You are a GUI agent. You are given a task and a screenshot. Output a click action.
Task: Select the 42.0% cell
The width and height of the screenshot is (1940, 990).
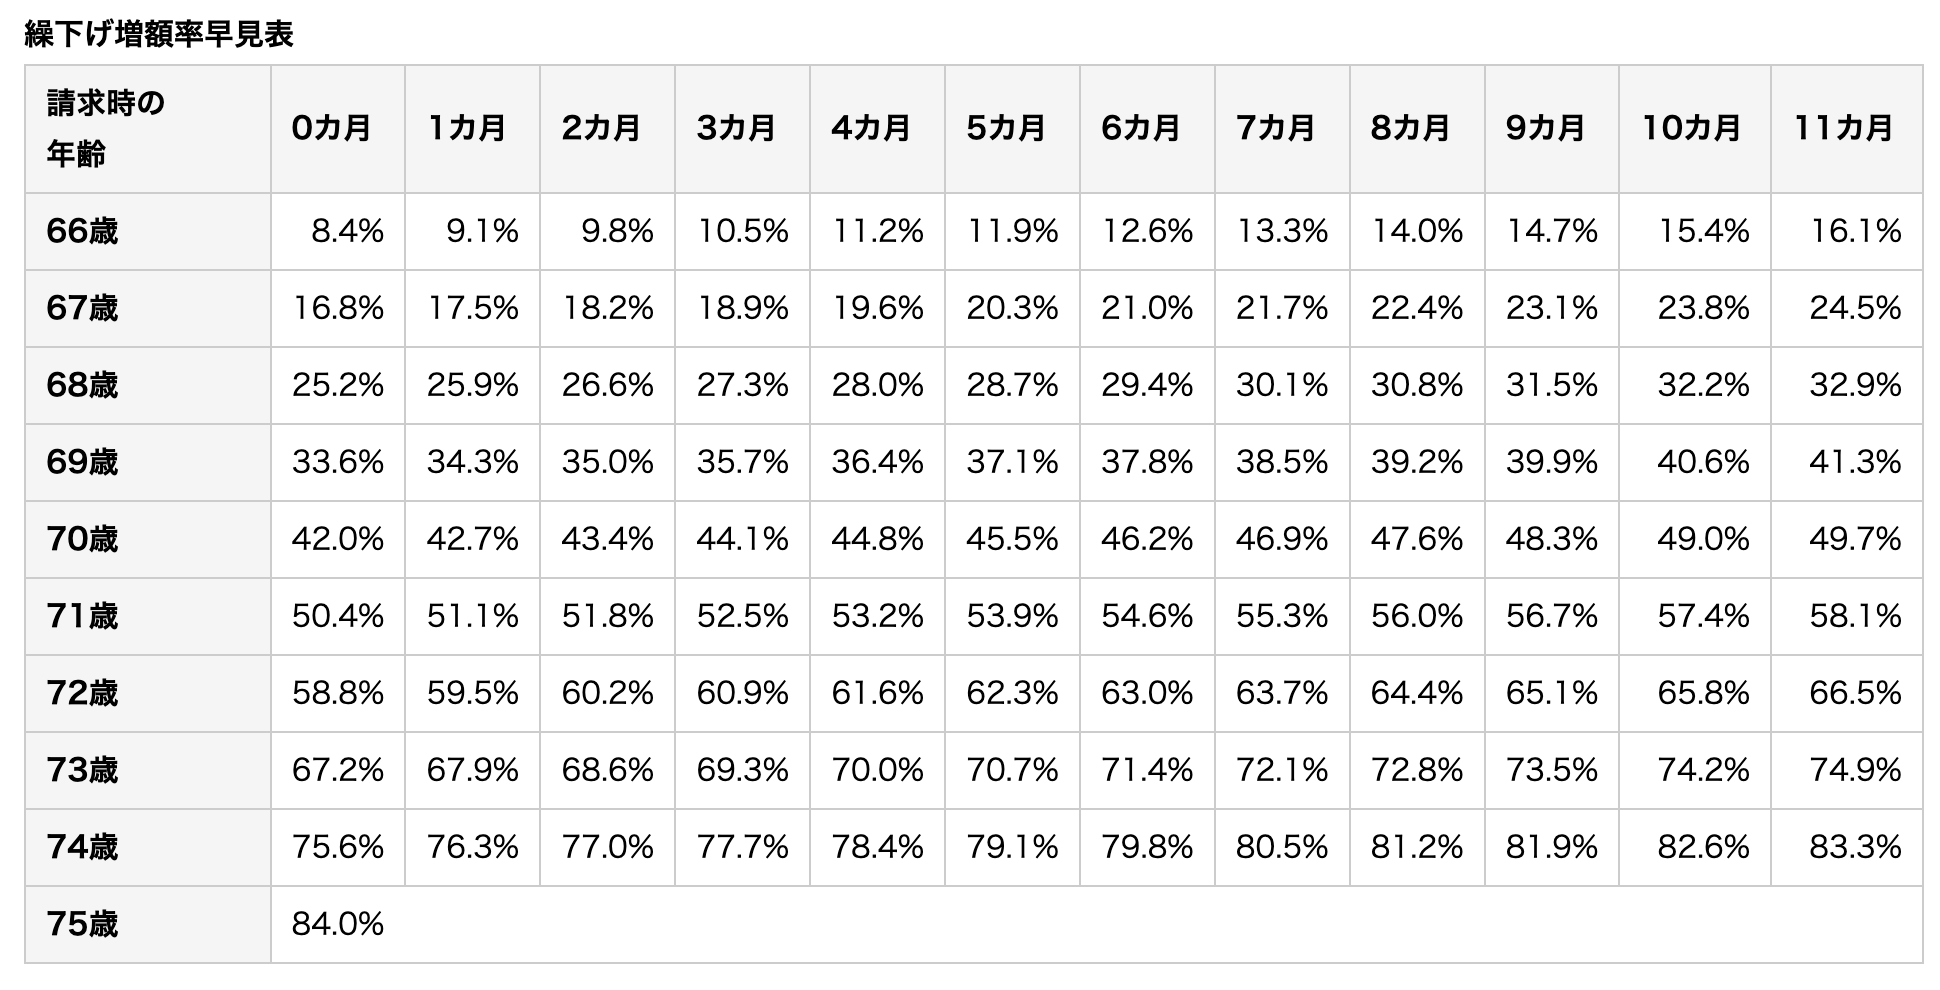338,539
